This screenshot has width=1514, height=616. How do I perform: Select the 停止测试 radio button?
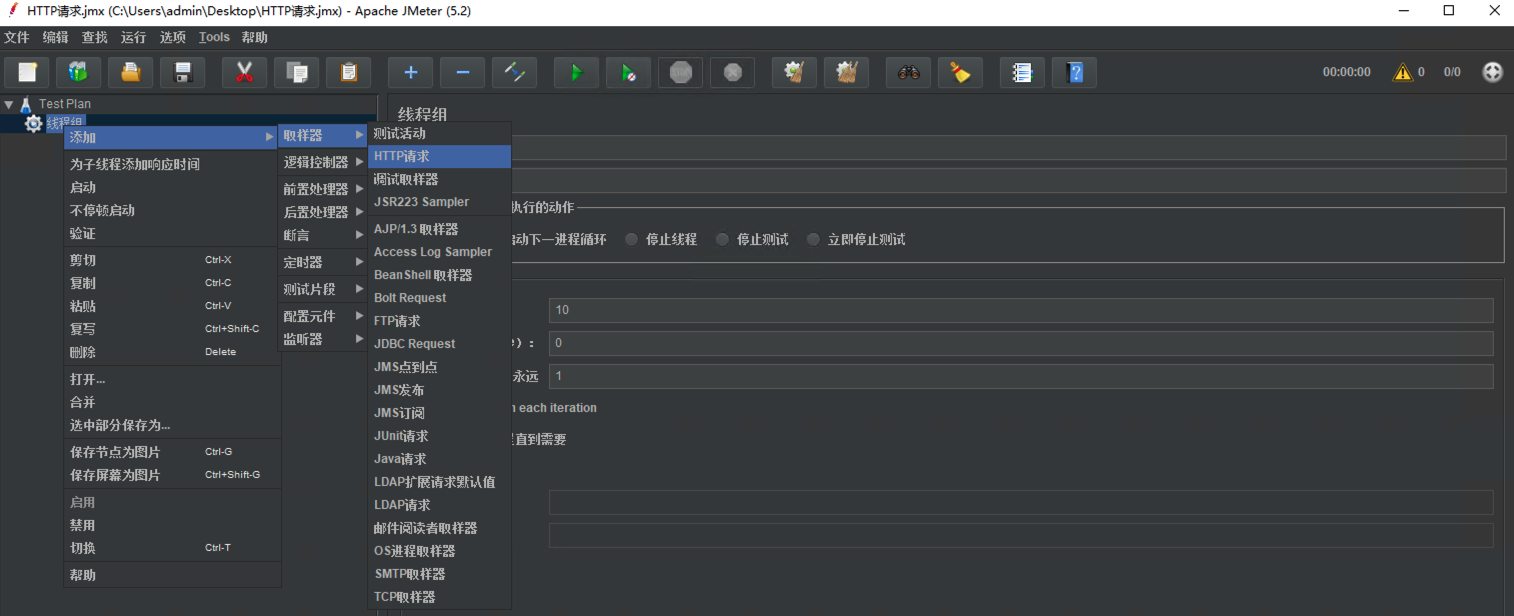click(722, 240)
